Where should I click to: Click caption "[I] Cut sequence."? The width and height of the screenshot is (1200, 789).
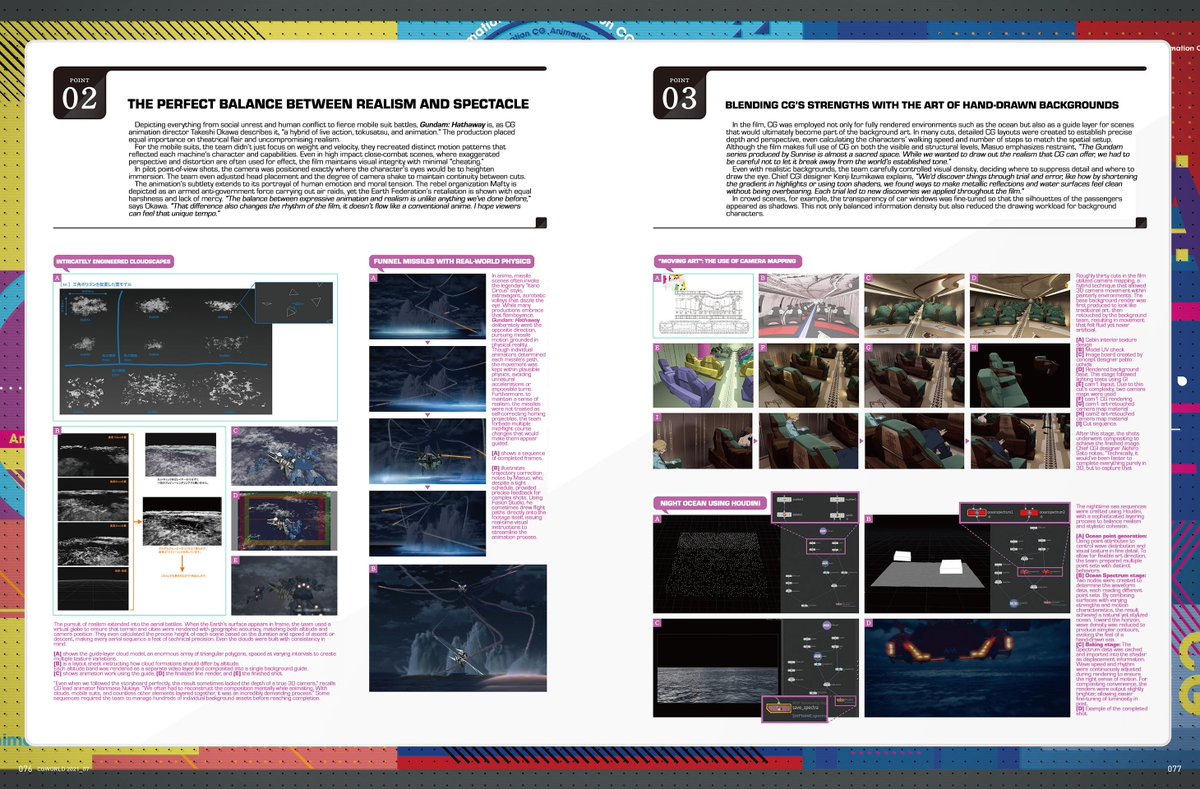tap(1097, 424)
